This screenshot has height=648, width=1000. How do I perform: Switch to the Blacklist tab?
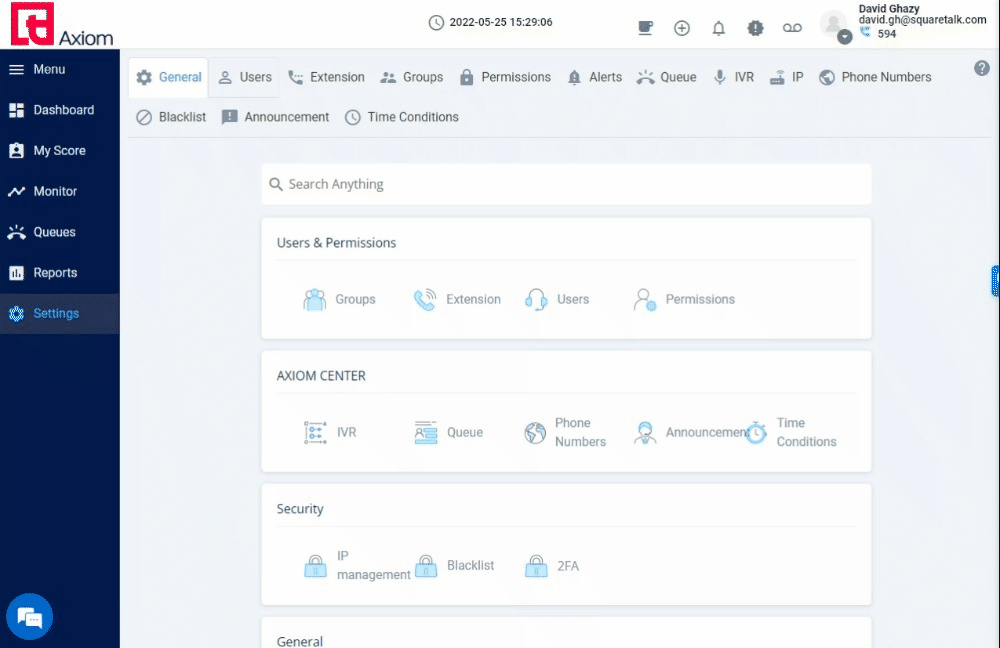point(171,117)
